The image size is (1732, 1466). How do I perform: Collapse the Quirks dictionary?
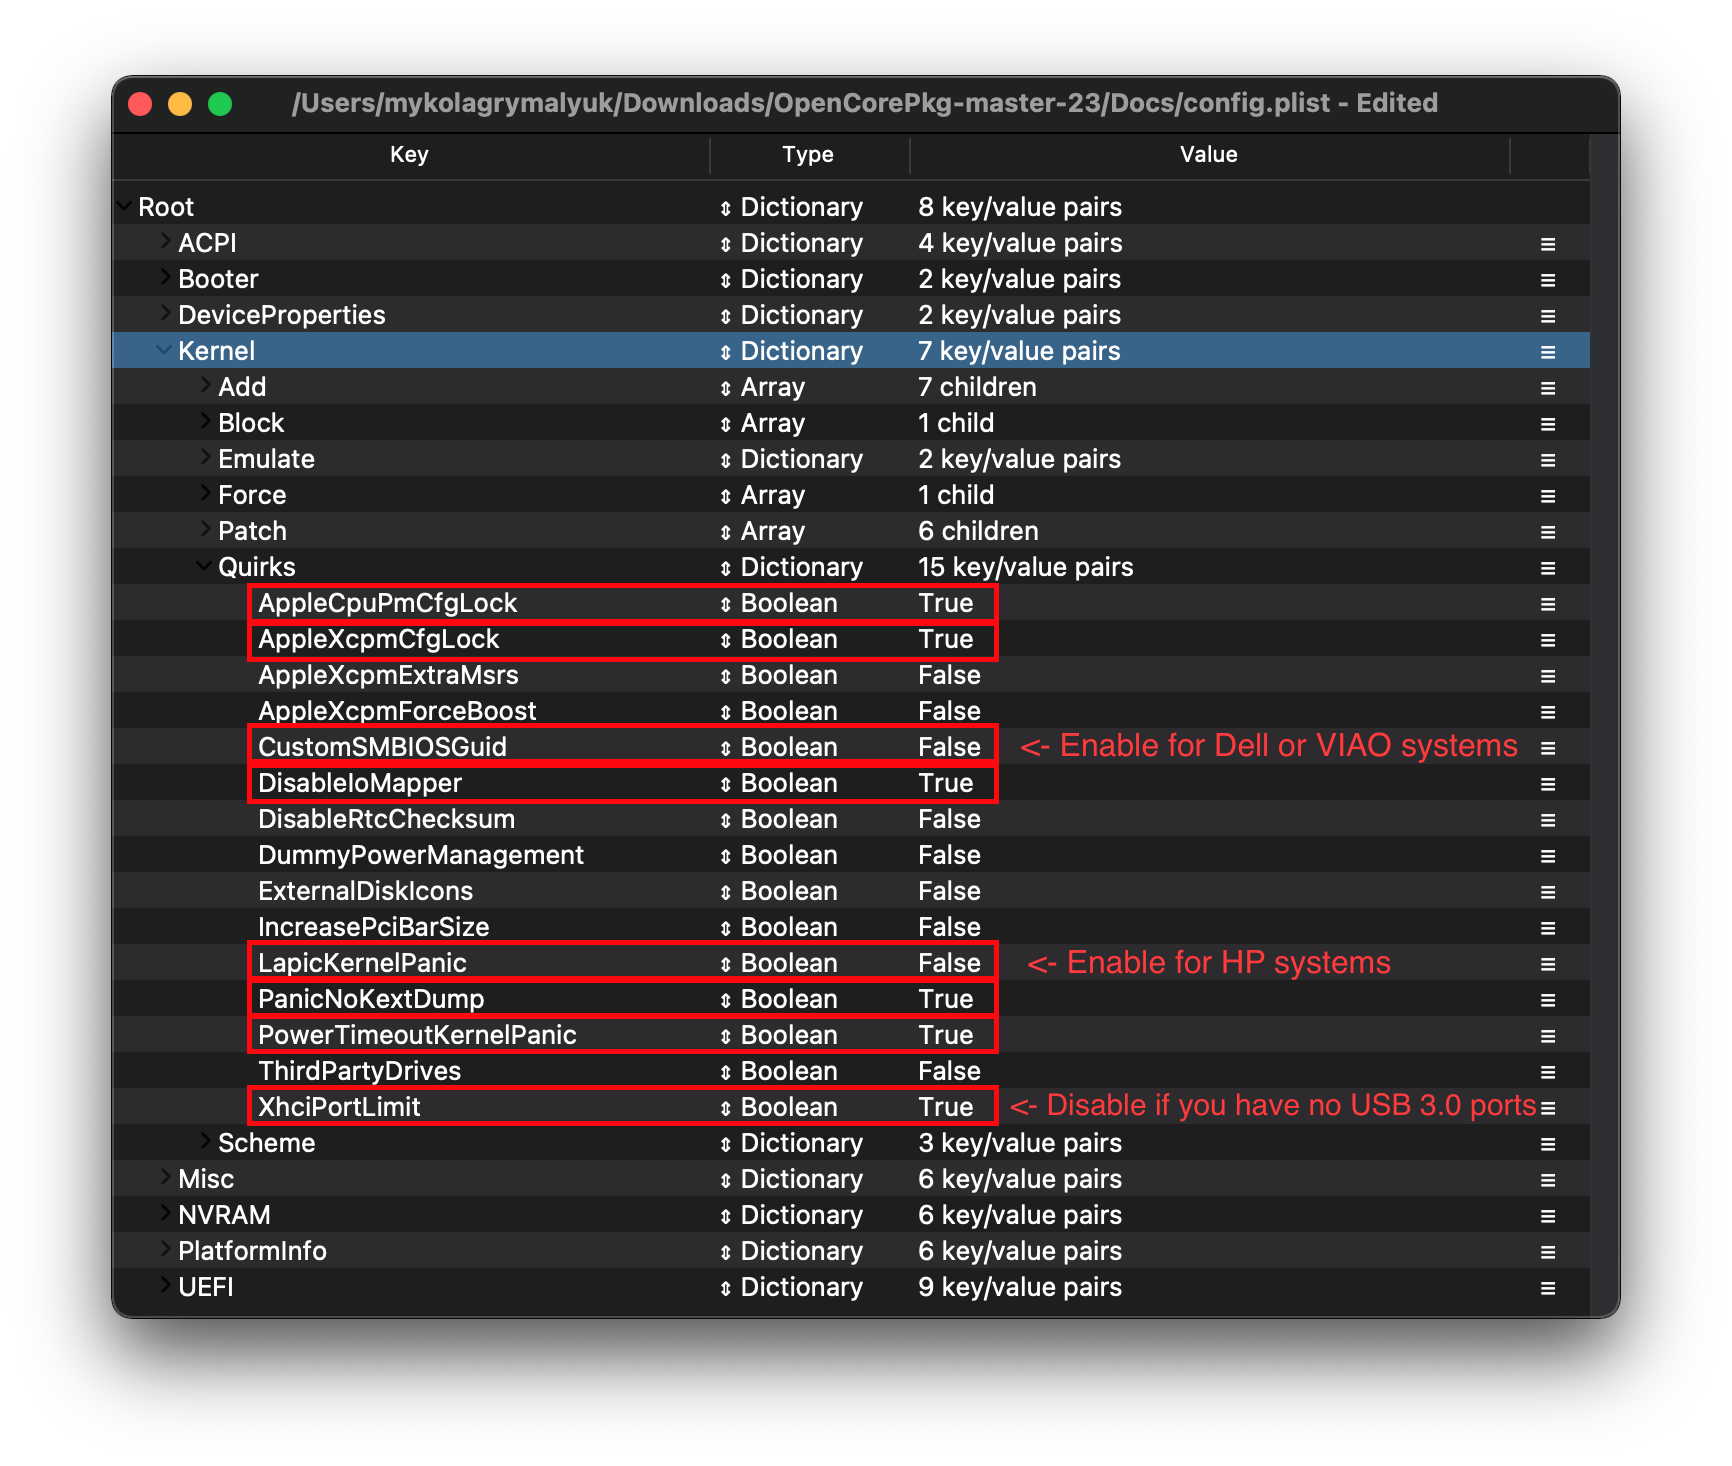point(204,566)
